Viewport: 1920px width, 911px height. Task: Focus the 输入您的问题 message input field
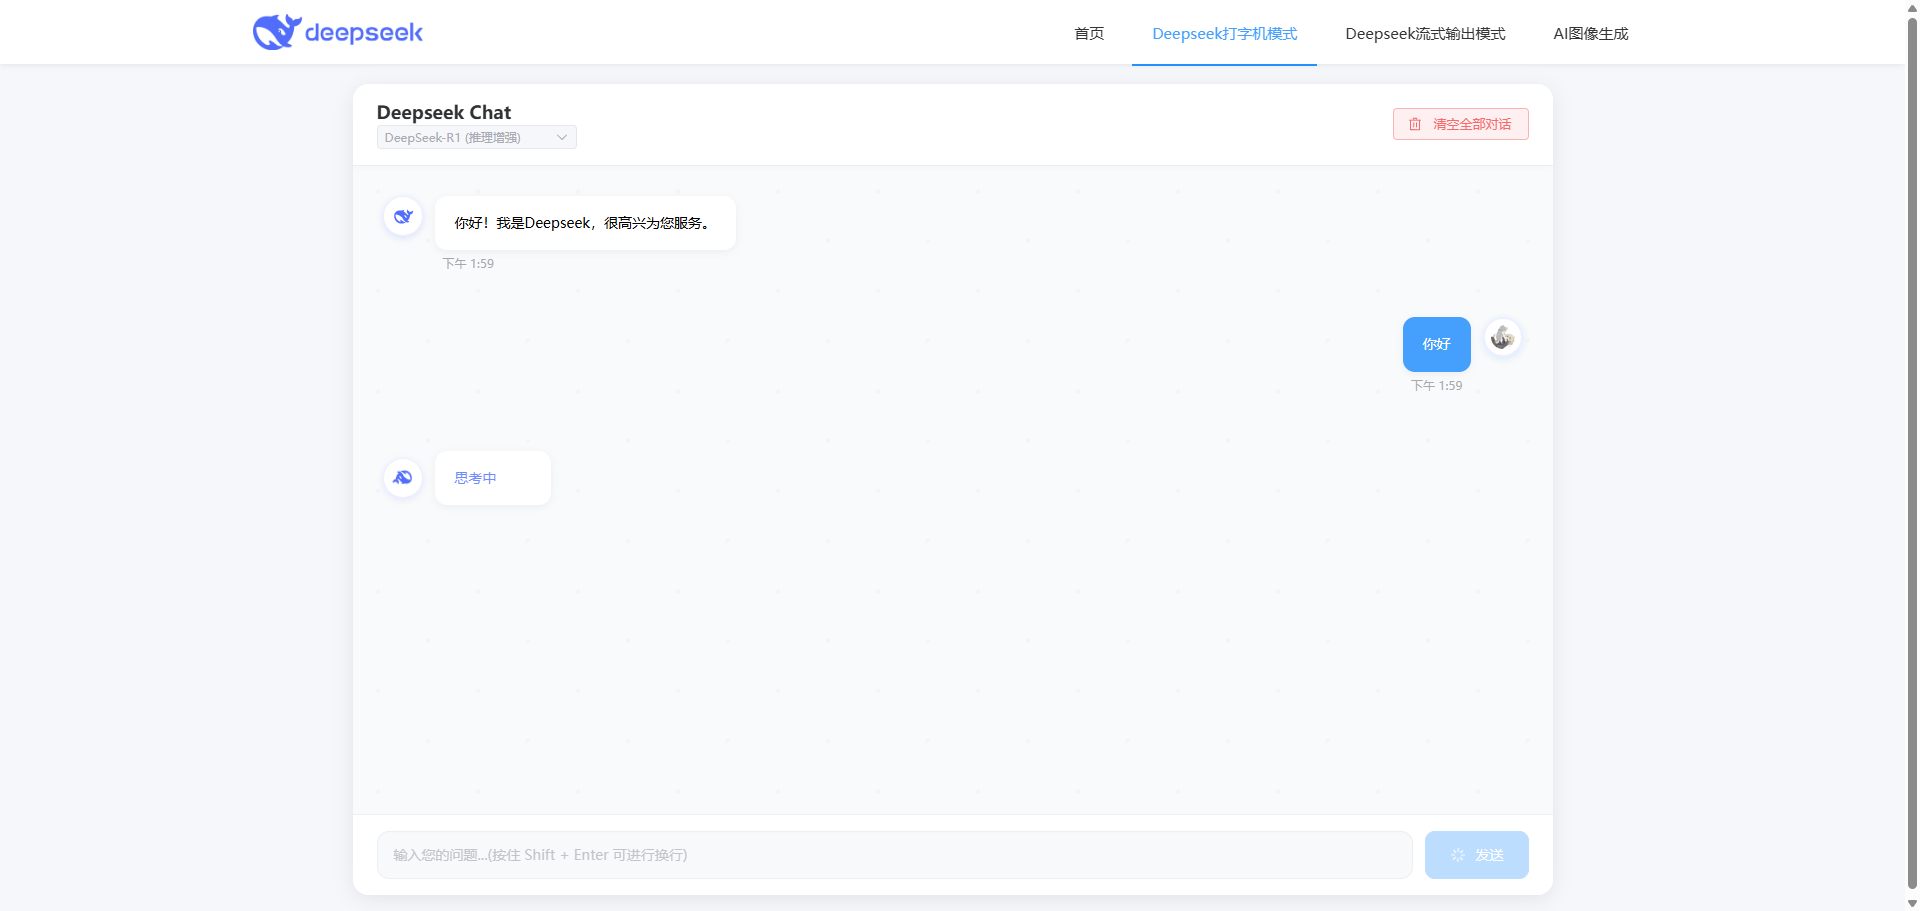[x=894, y=855]
